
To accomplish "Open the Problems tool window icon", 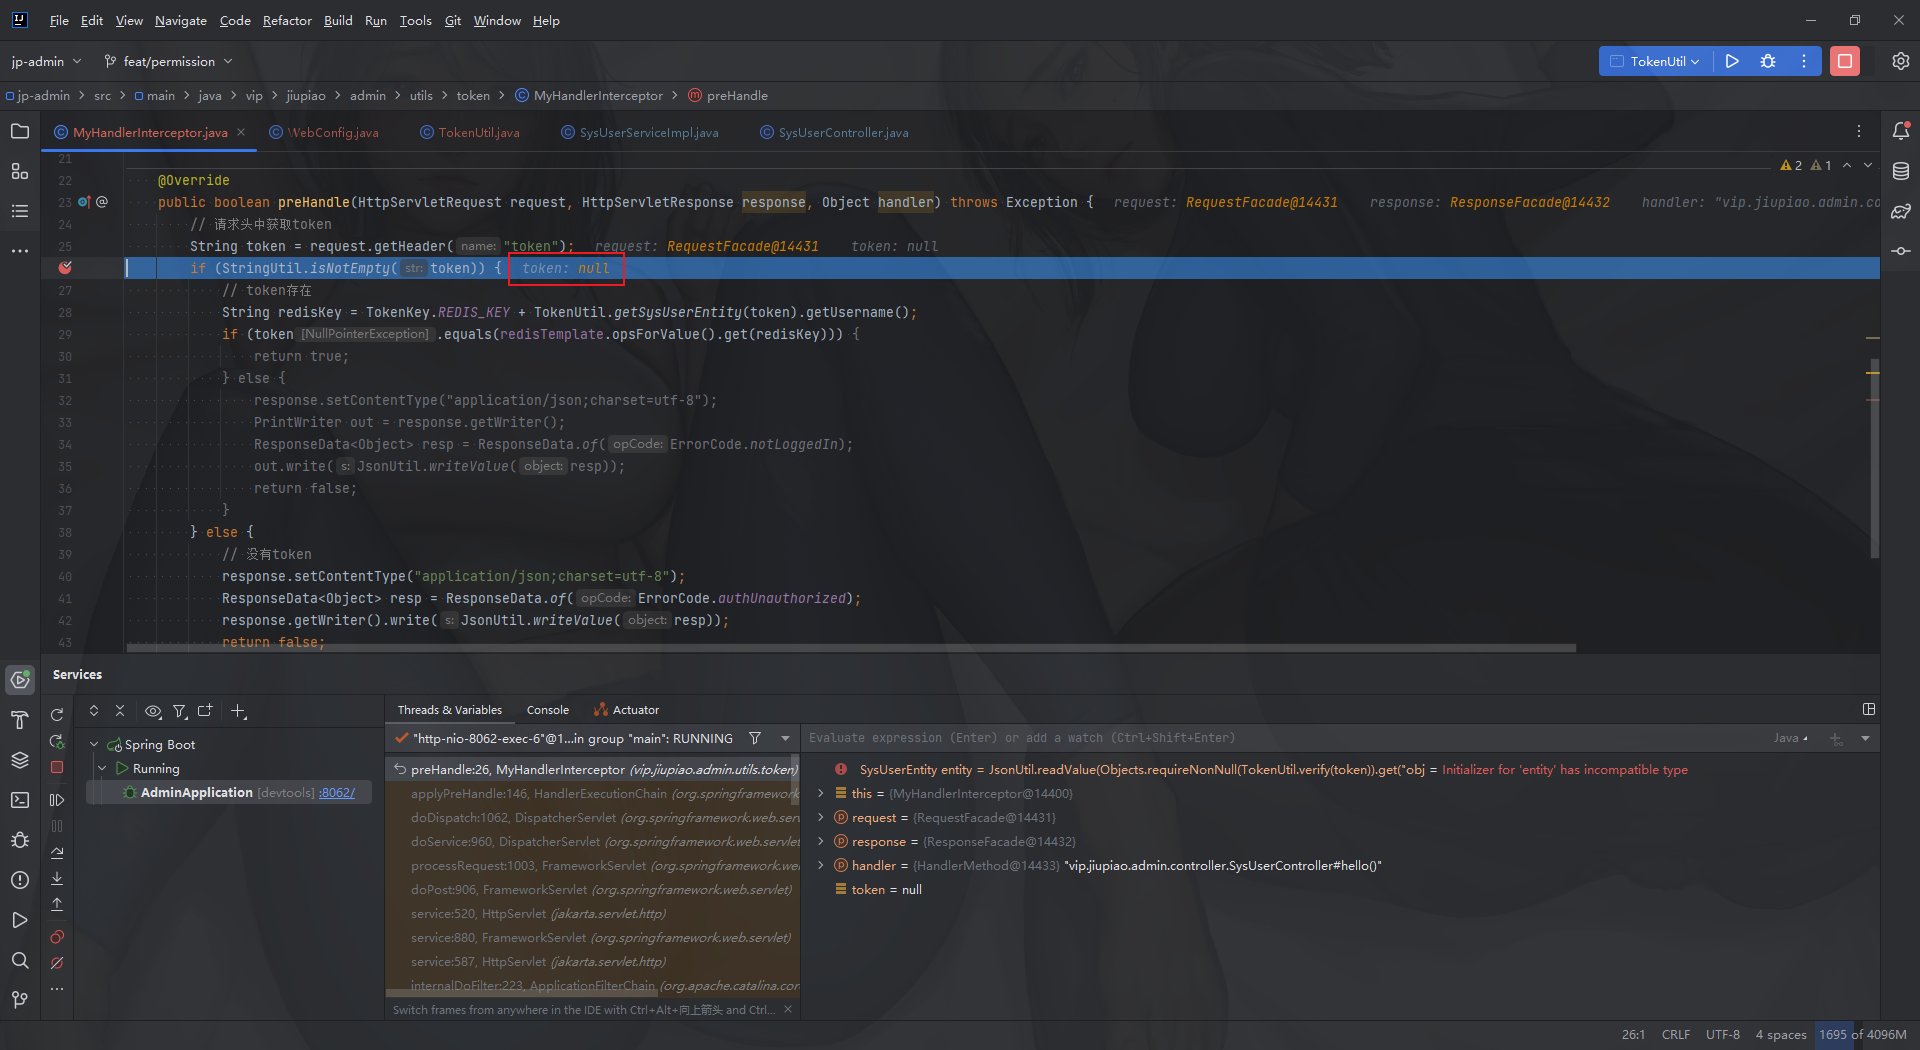I will pyautogui.click(x=20, y=880).
